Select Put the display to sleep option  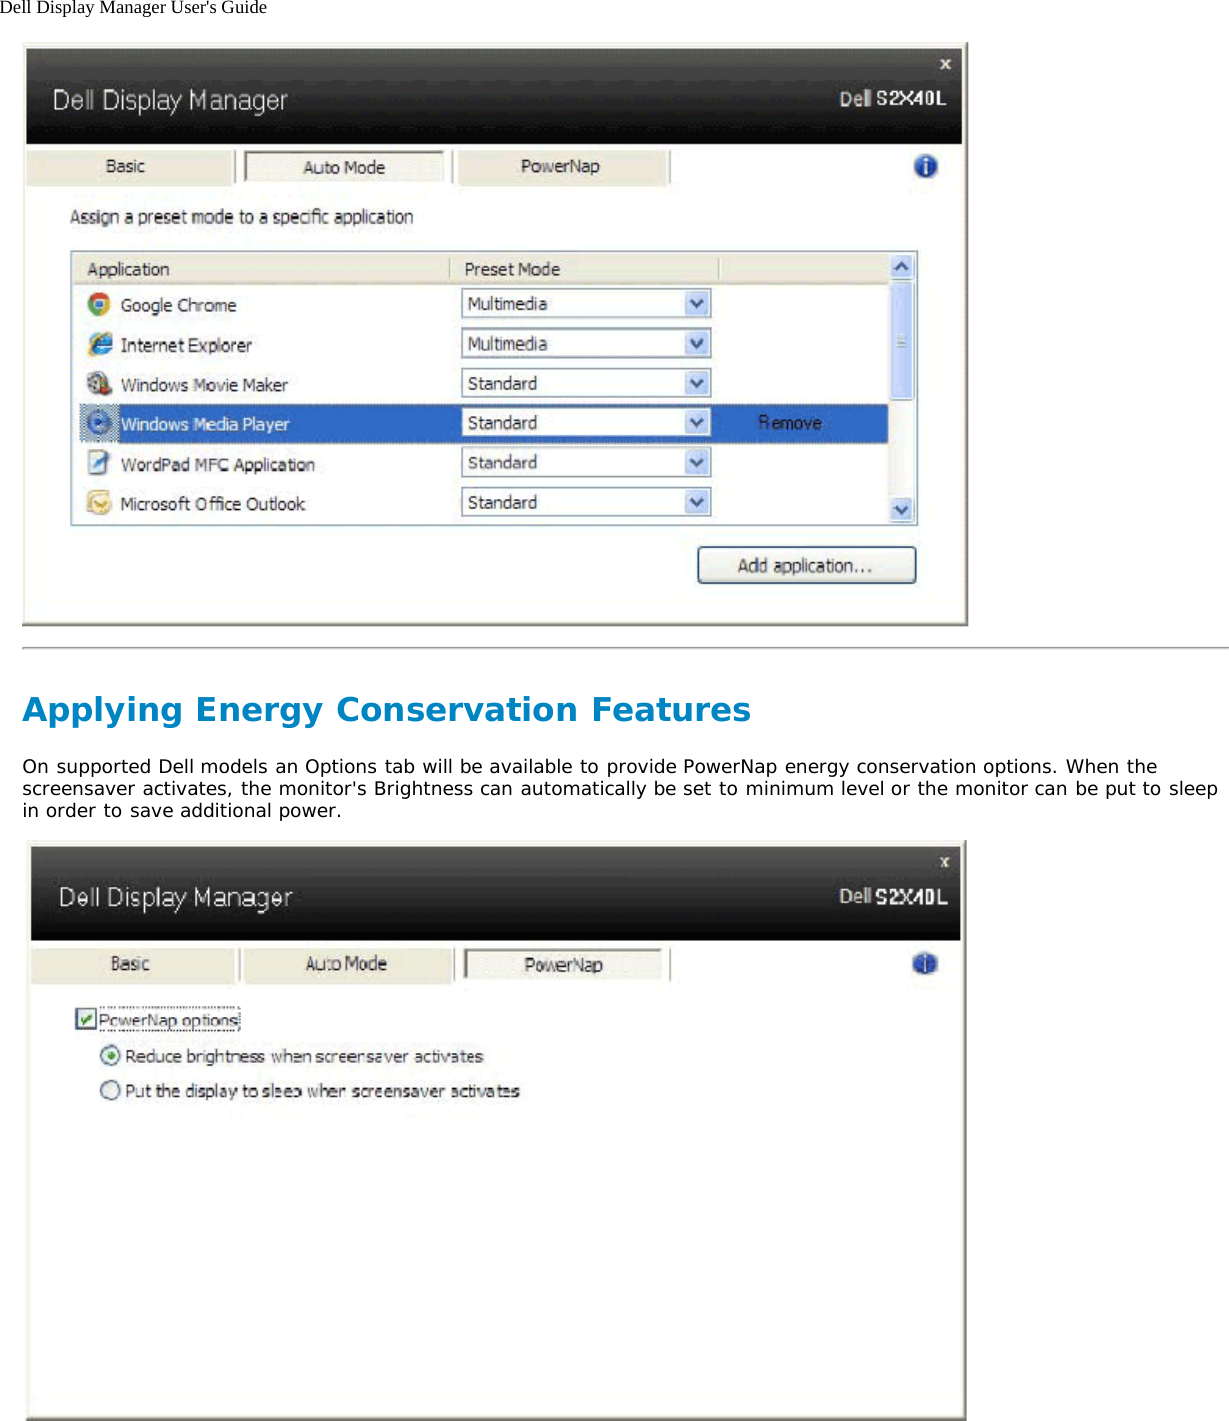click(110, 1090)
